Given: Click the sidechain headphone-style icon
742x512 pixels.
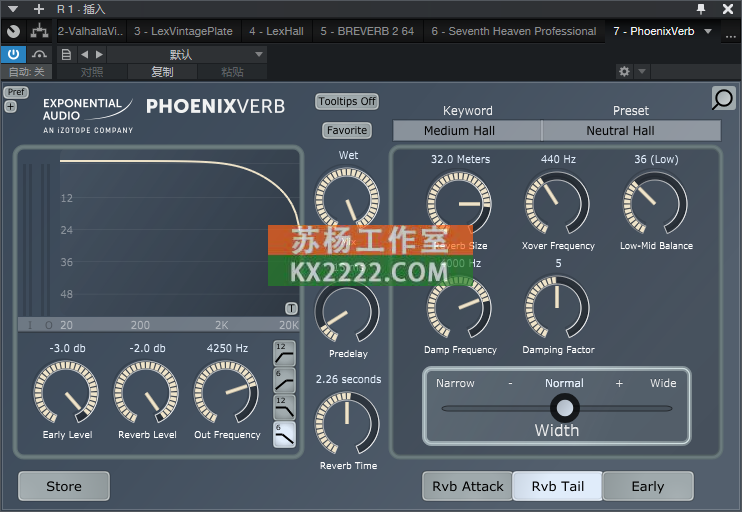Looking at the screenshot, I should pyautogui.click(x=39, y=54).
